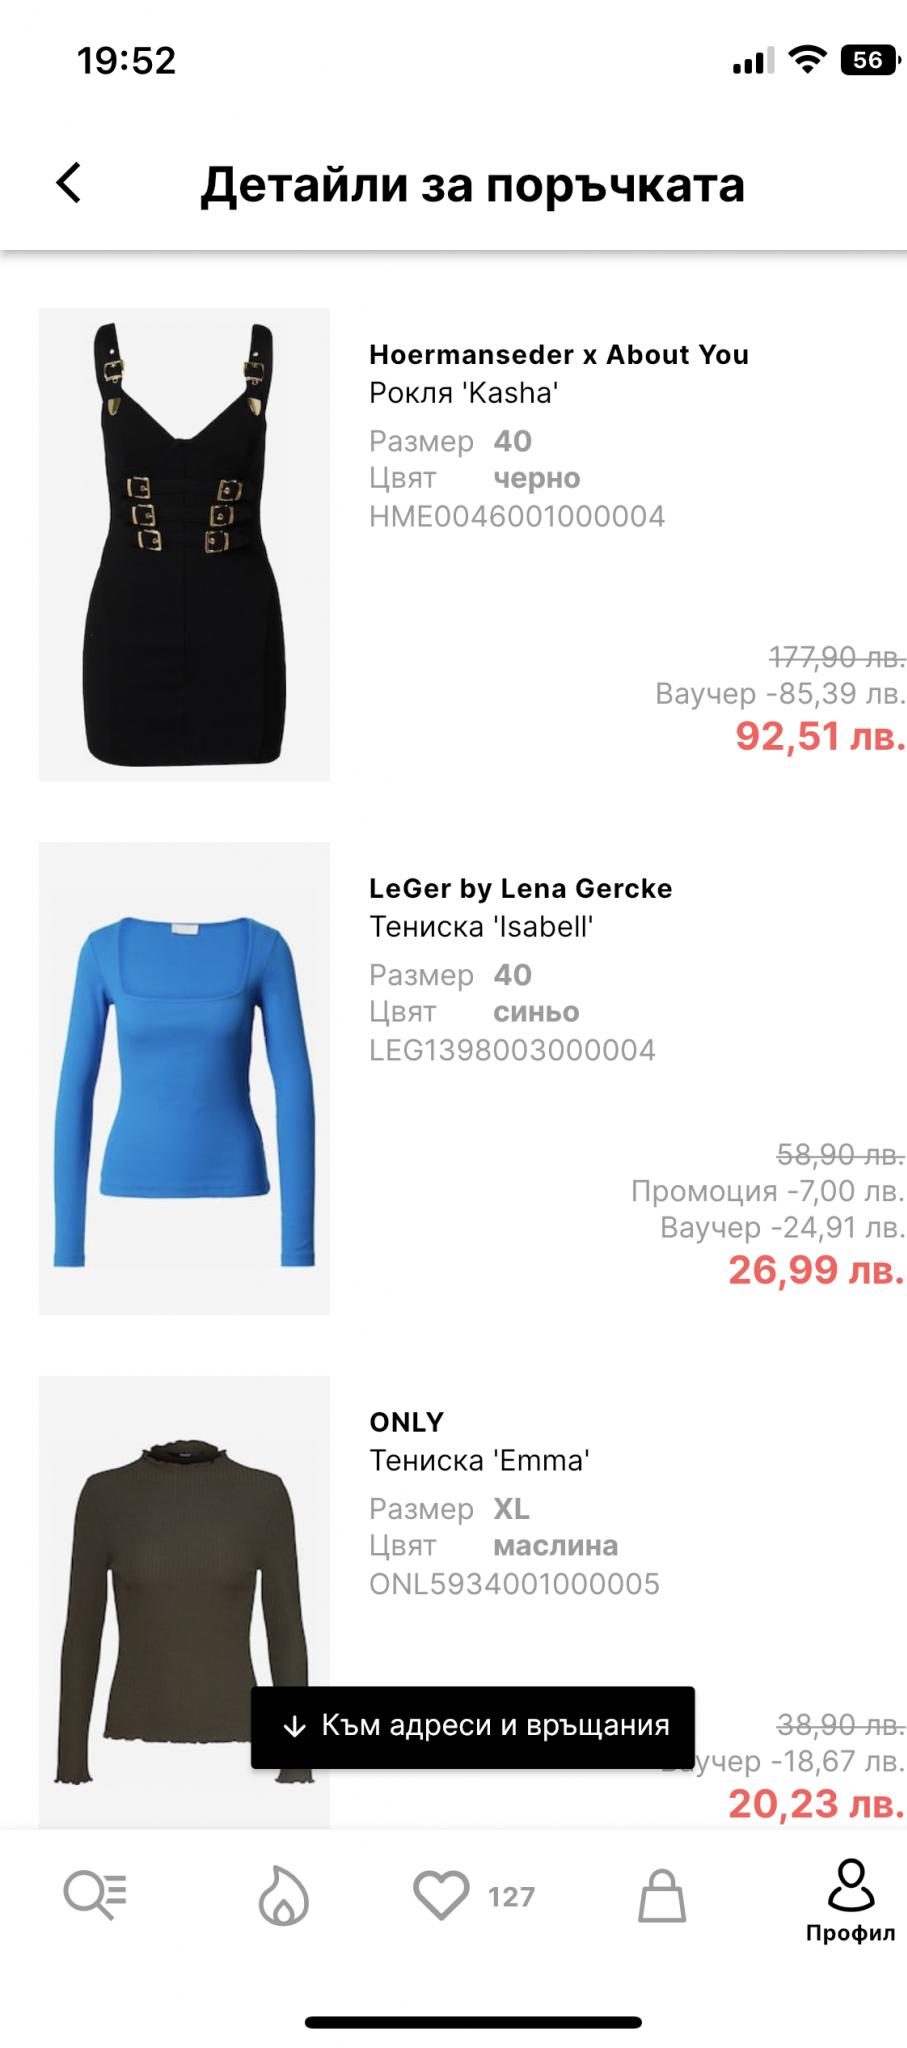
Task: Tap the Wi-Fi status icon
Action: pyautogui.click(x=807, y=60)
